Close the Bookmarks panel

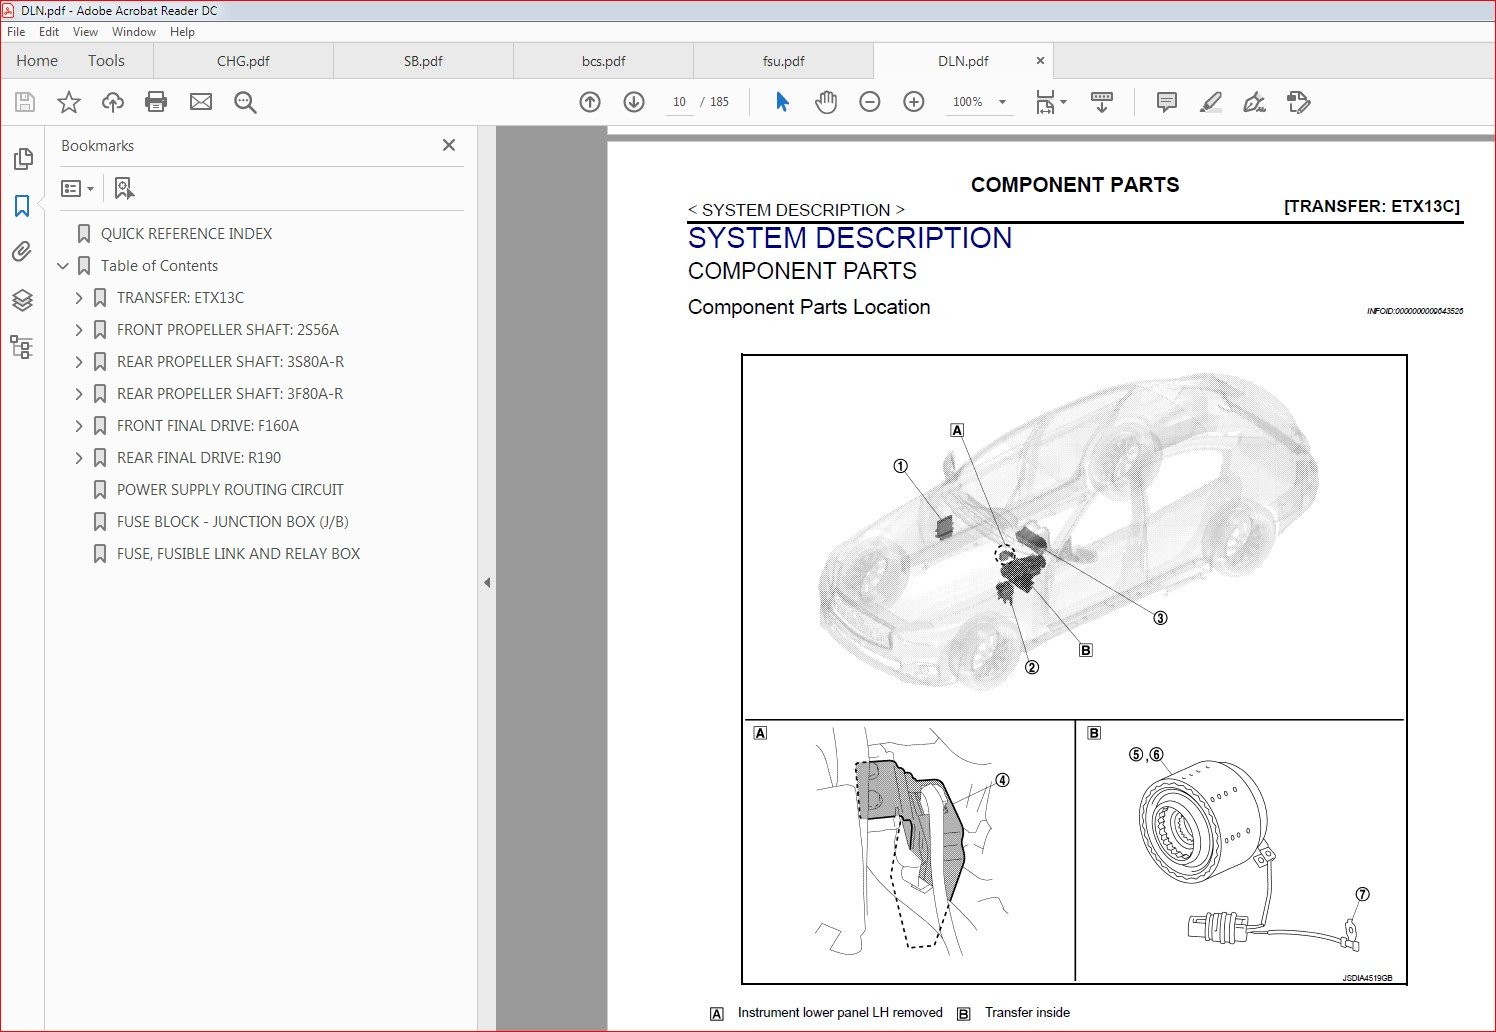449,145
